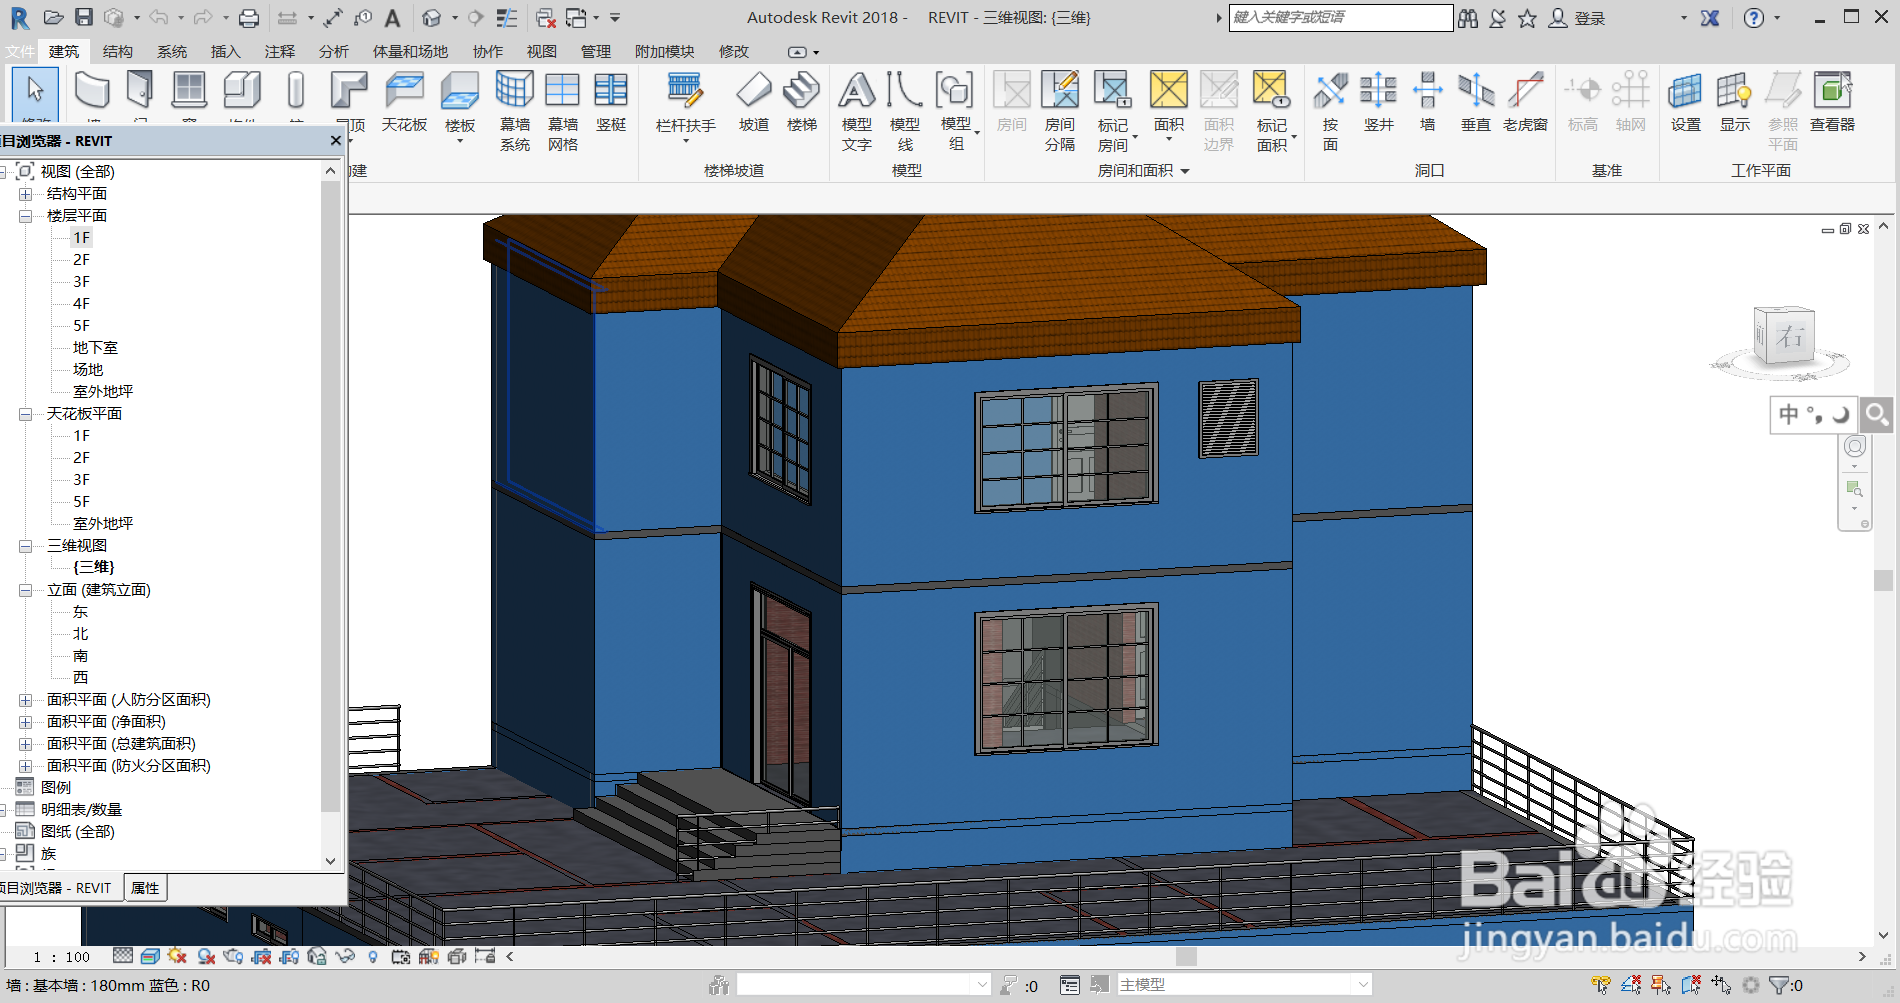Open the {三维} view in project browser
Screen dimensions: 1900x1003
tap(94, 566)
